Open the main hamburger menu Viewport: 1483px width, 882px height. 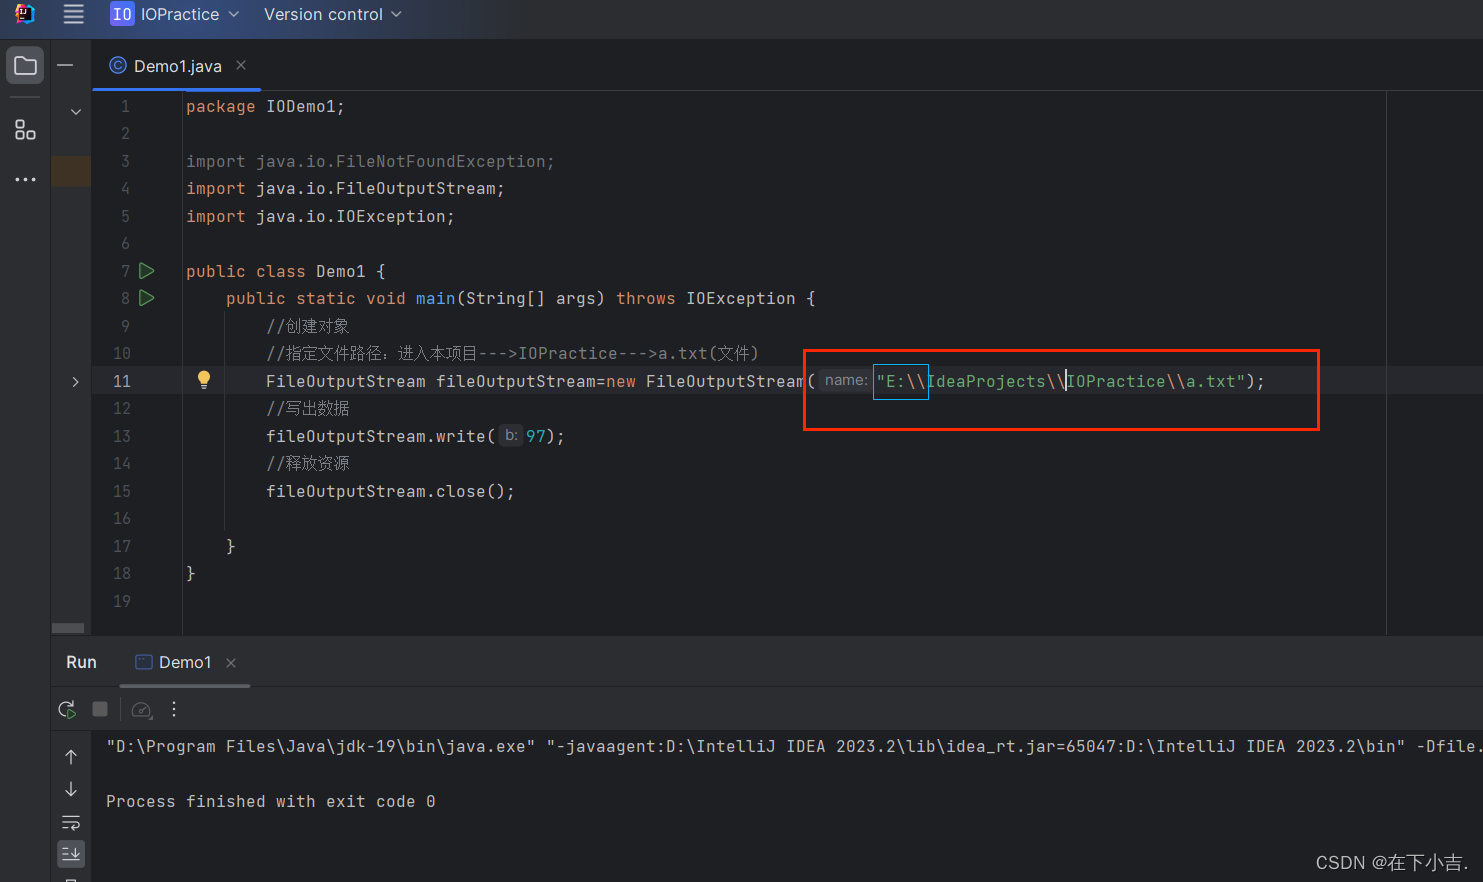coord(73,14)
